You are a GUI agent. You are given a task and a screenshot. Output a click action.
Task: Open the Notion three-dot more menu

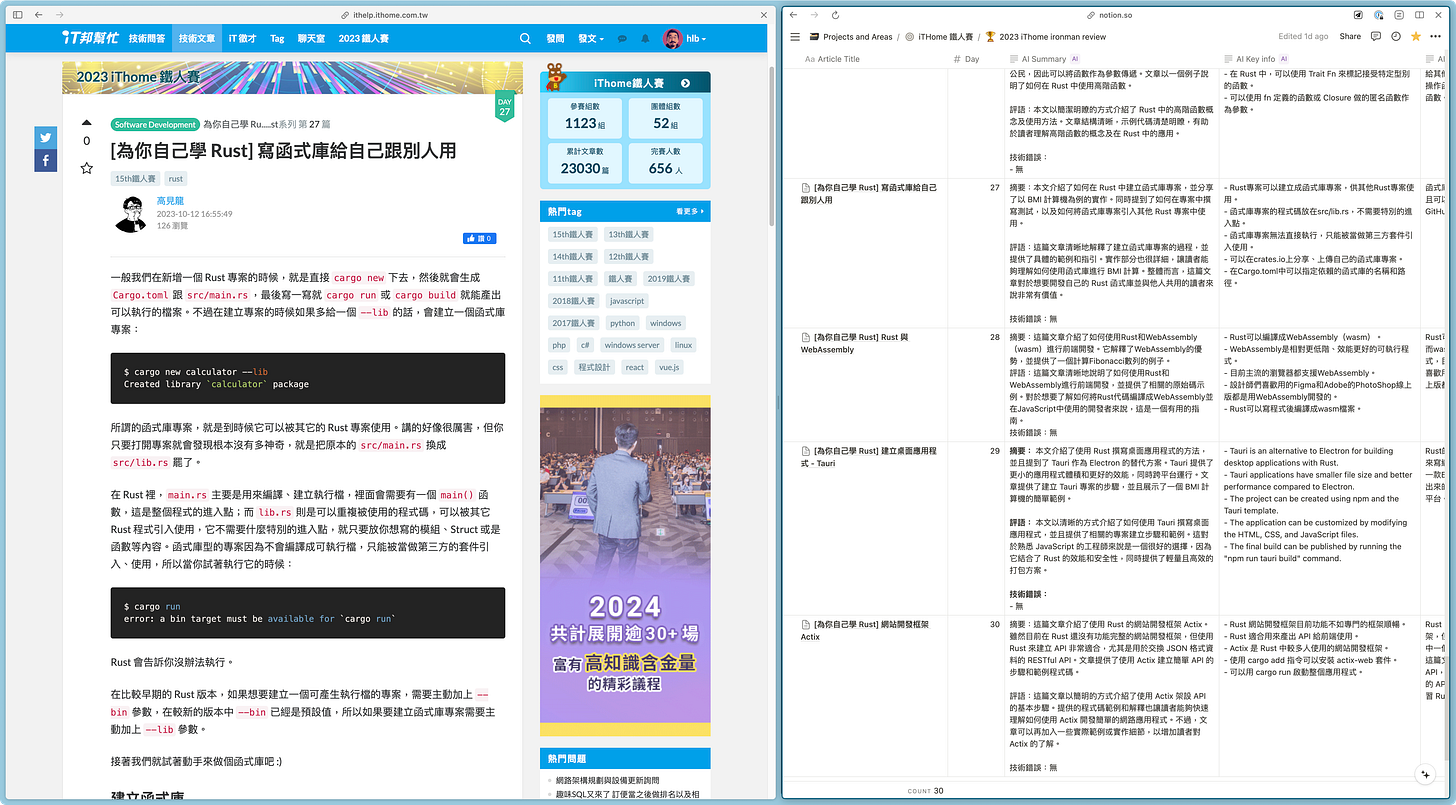[x=1436, y=37]
